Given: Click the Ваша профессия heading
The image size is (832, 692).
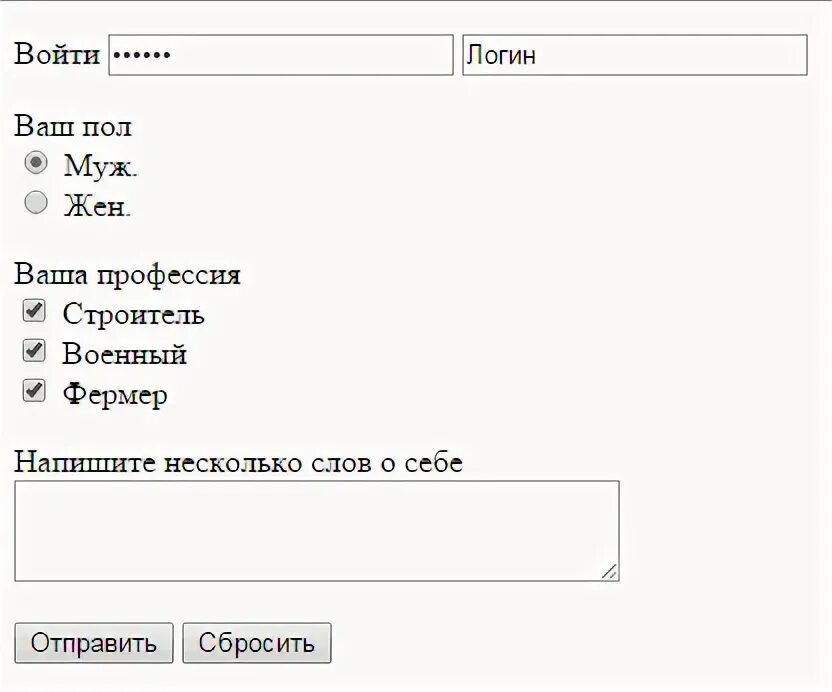Looking at the screenshot, I should coord(127,274).
